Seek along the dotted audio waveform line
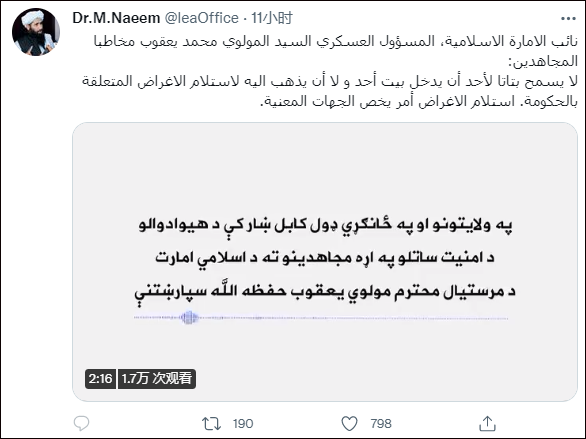The width and height of the screenshot is (586, 439). pyautogui.click(x=321, y=318)
